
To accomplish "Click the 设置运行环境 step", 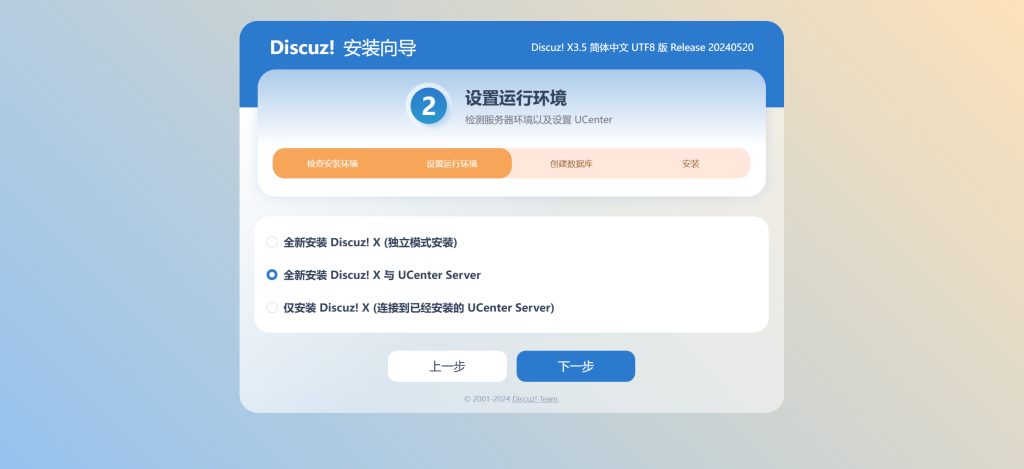I will tap(452, 163).
